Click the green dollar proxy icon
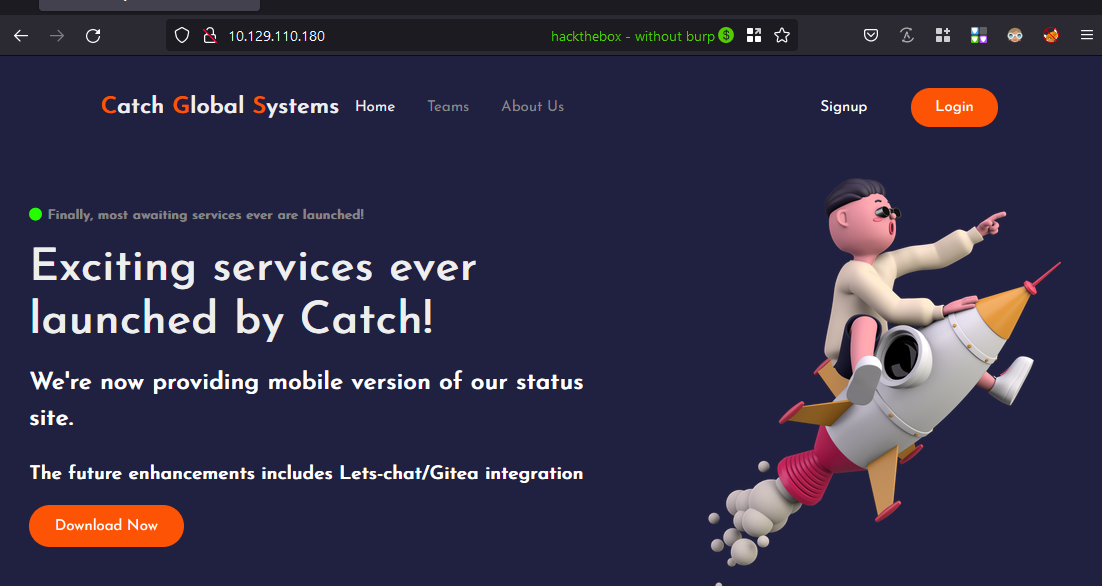Screen dimensions: 1102x586 click(726, 36)
